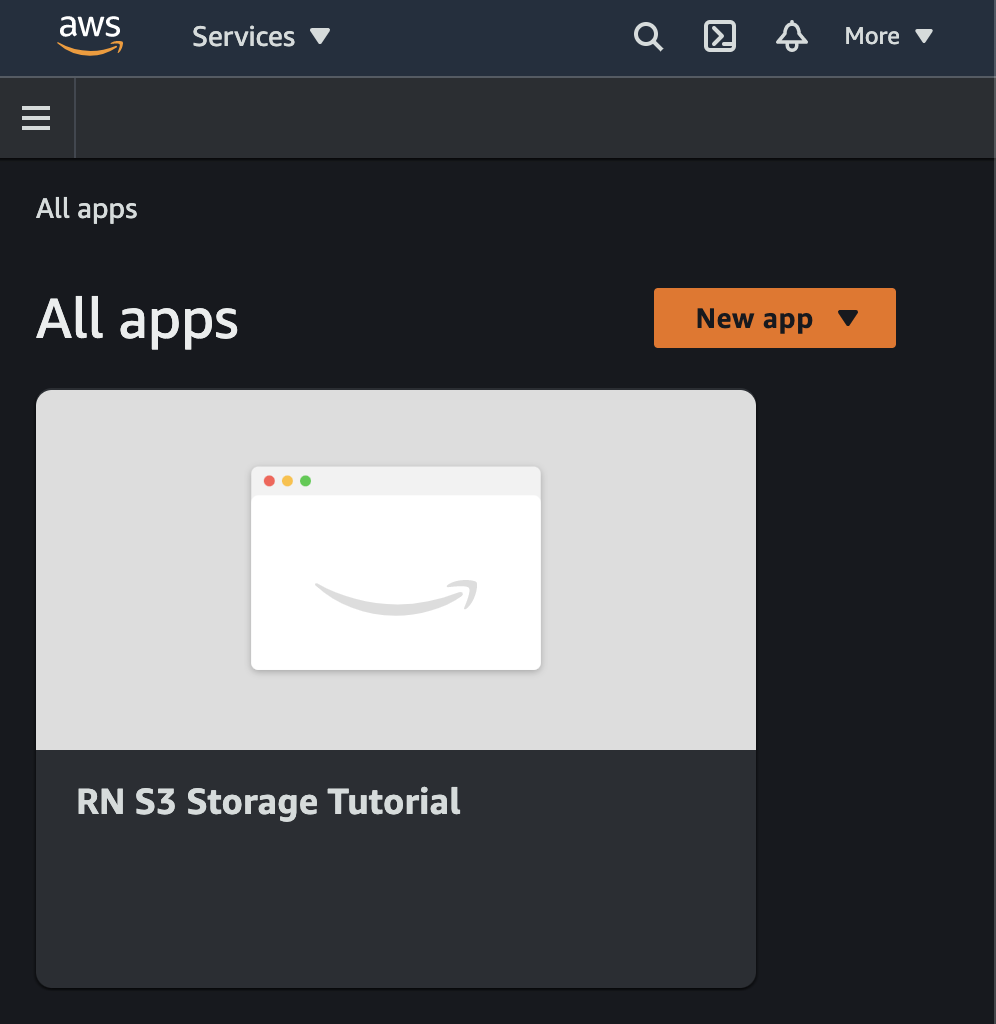Open the All apps breadcrumb link
Image resolution: width=996 pixels, height=1024 pixels.
(x=86, y=209)
